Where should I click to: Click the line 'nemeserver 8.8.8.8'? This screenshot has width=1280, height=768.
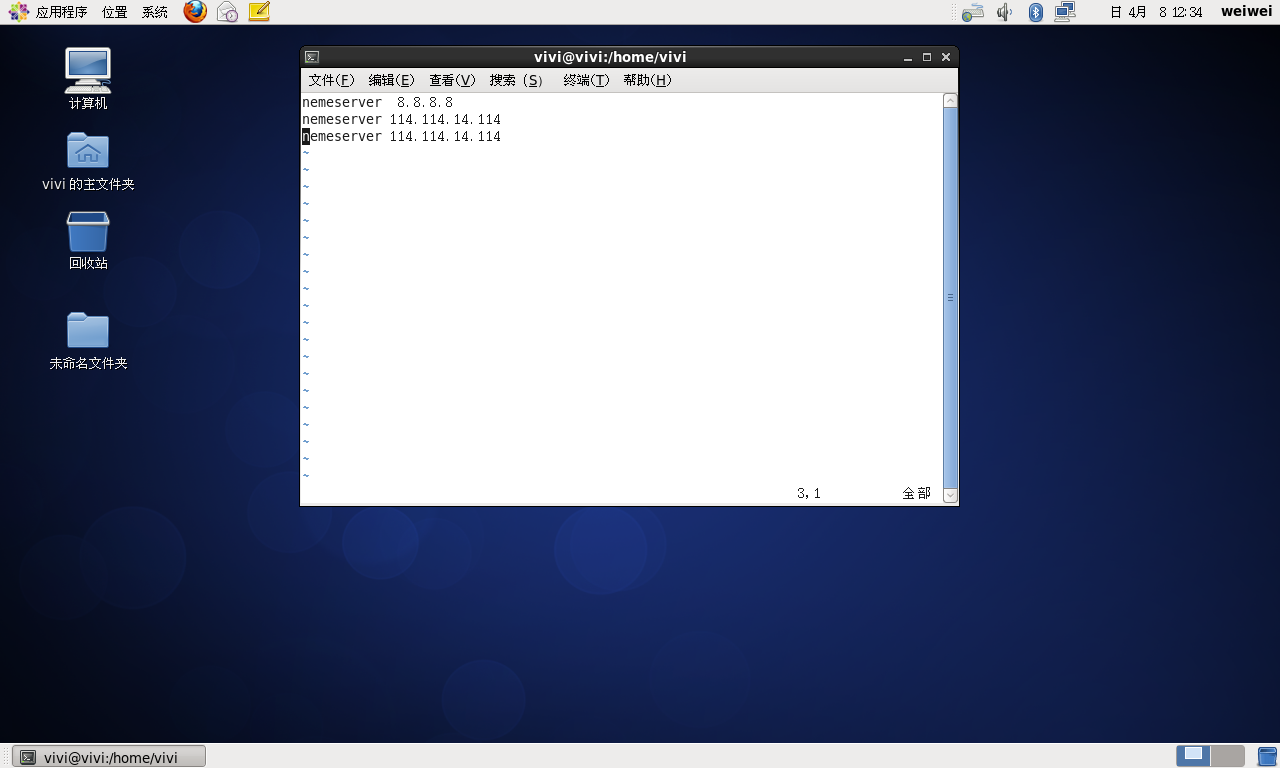coord(378,102)
